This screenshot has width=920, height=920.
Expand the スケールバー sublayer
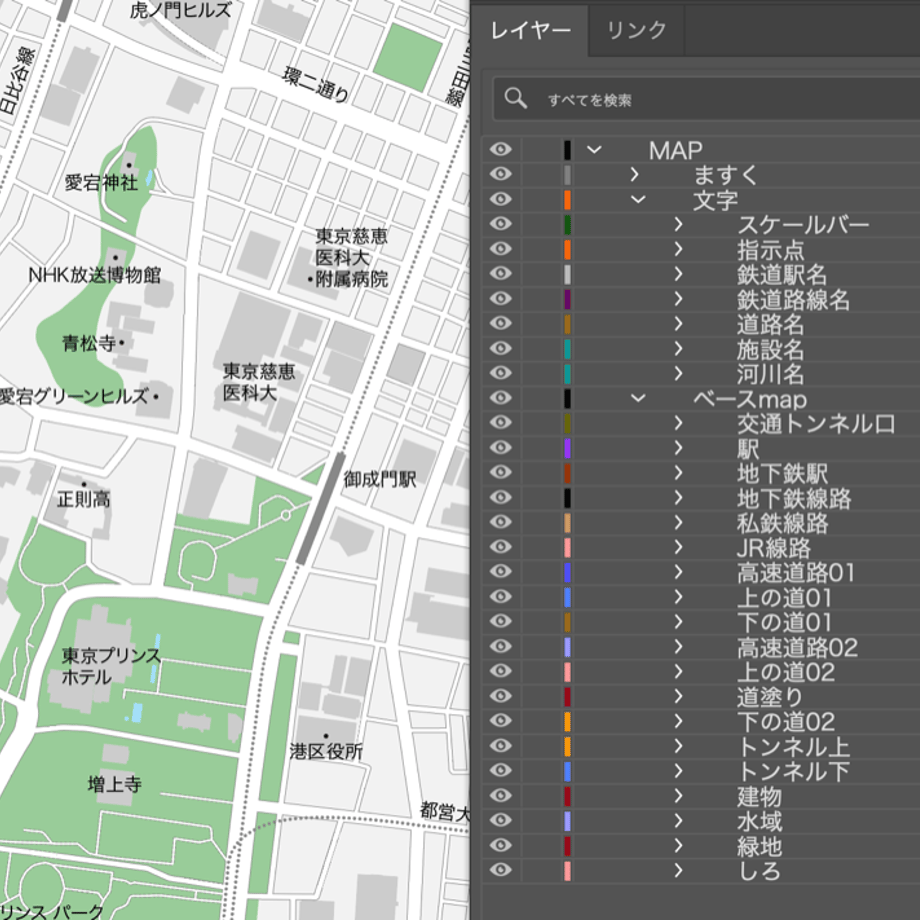[x=678, y=224]
